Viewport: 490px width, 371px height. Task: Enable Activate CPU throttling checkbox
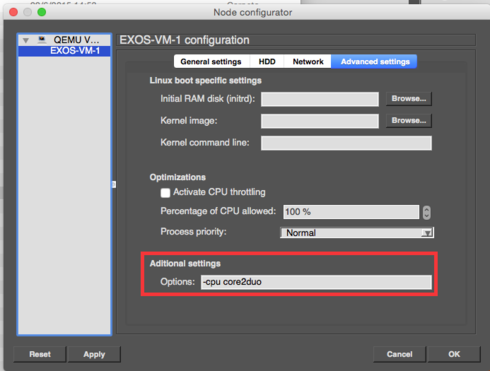165,193
